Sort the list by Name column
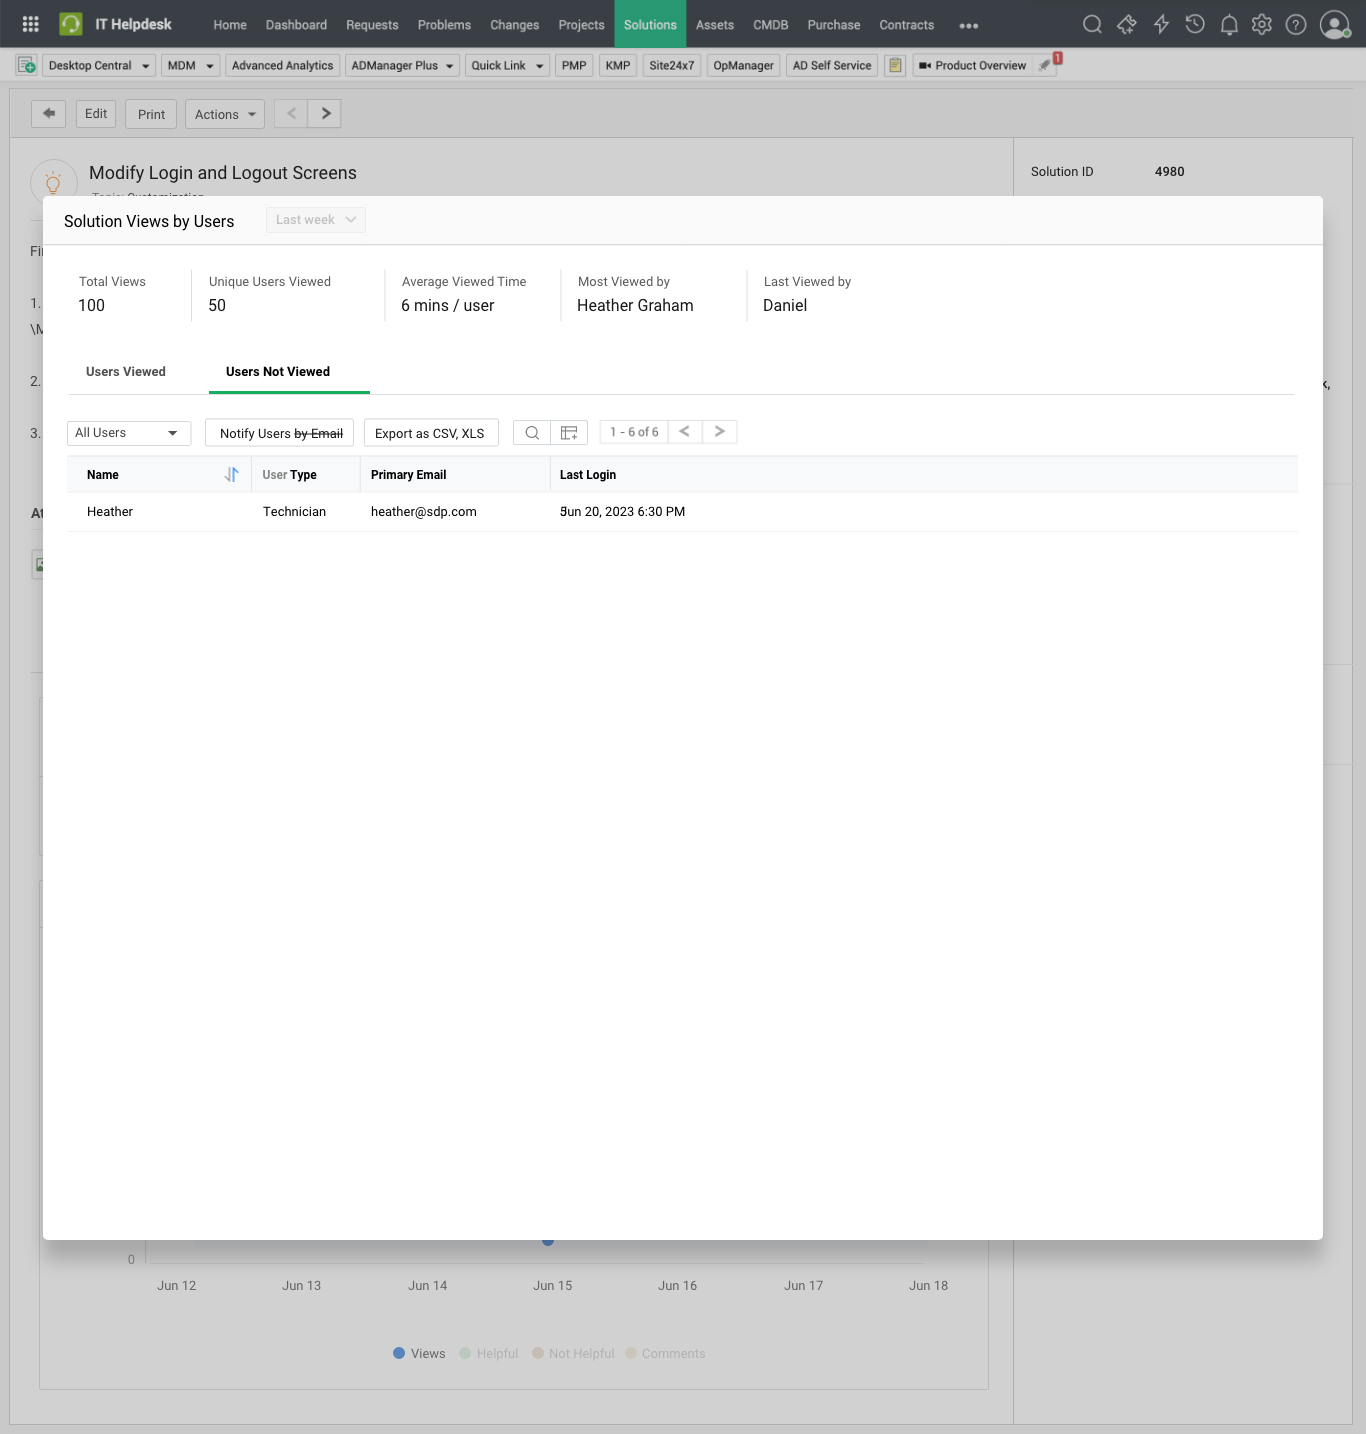This screenshot has height=1434, width=1366. click(231, 475)
